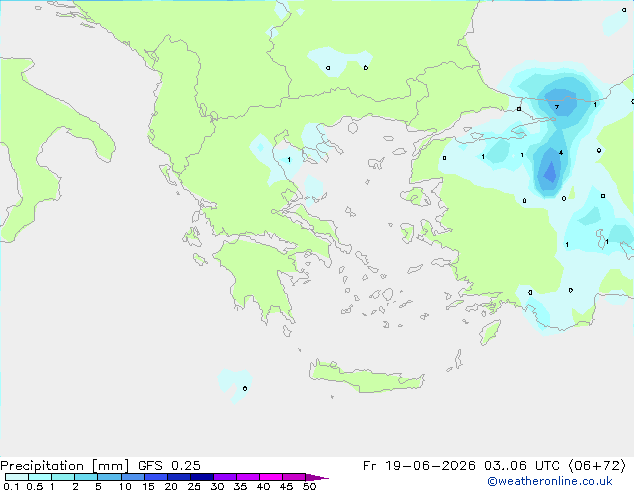
Task: Click the legend tick label '50'
Action: (x=309, y=486)
